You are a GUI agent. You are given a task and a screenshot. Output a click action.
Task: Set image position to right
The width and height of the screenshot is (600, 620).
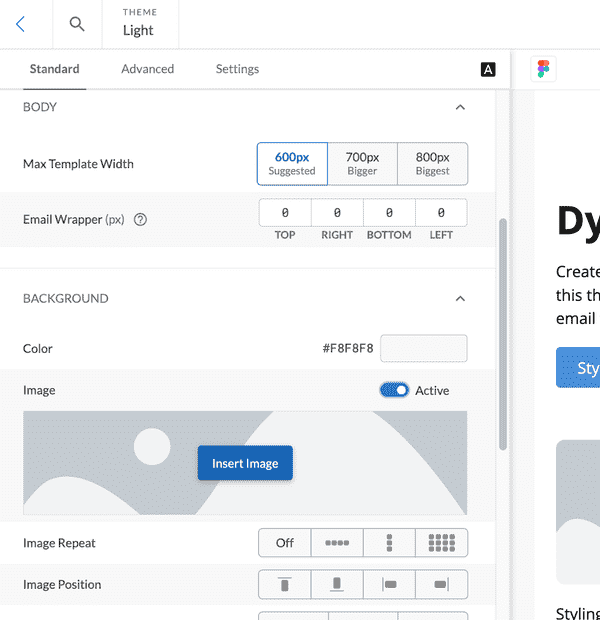pyautogui.click(x=441, y=584)
